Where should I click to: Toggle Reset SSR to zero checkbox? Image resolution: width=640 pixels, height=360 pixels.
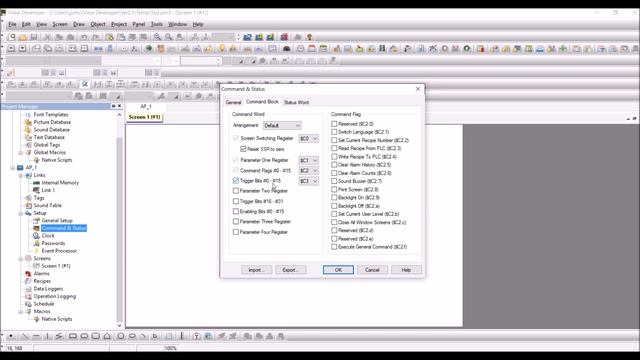(243, 149)
